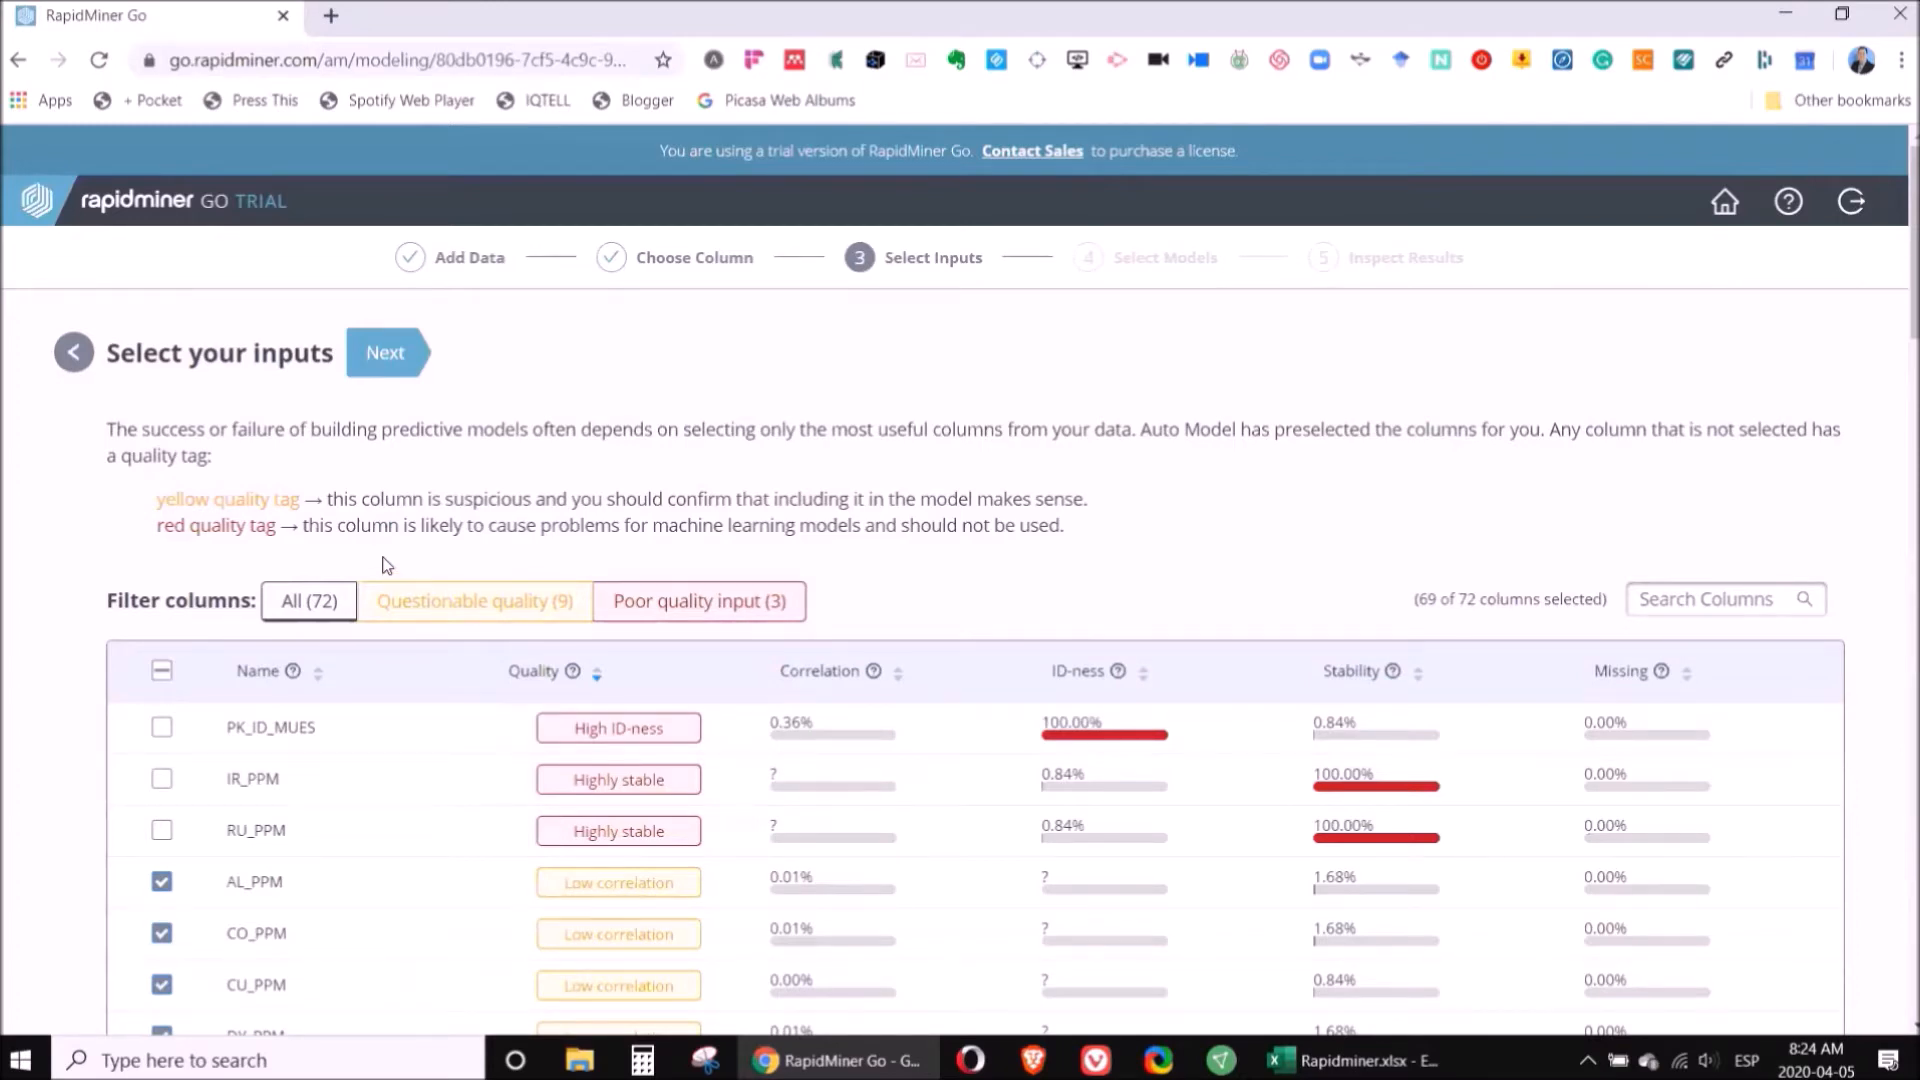Go to Add Data step
The width and height of the screenshot is (1920, 1080).
450,257
